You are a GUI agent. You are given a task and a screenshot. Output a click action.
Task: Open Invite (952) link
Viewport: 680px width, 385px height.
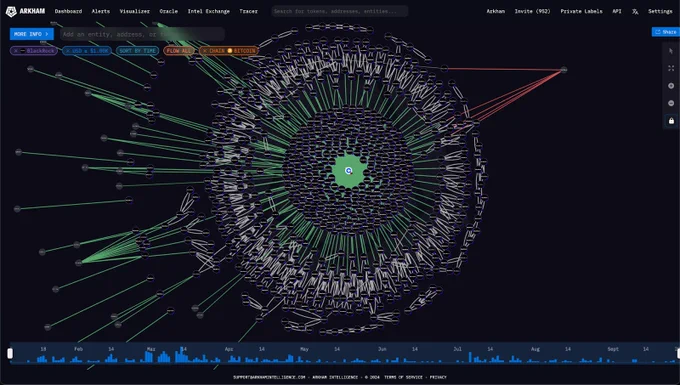point(532,11)
